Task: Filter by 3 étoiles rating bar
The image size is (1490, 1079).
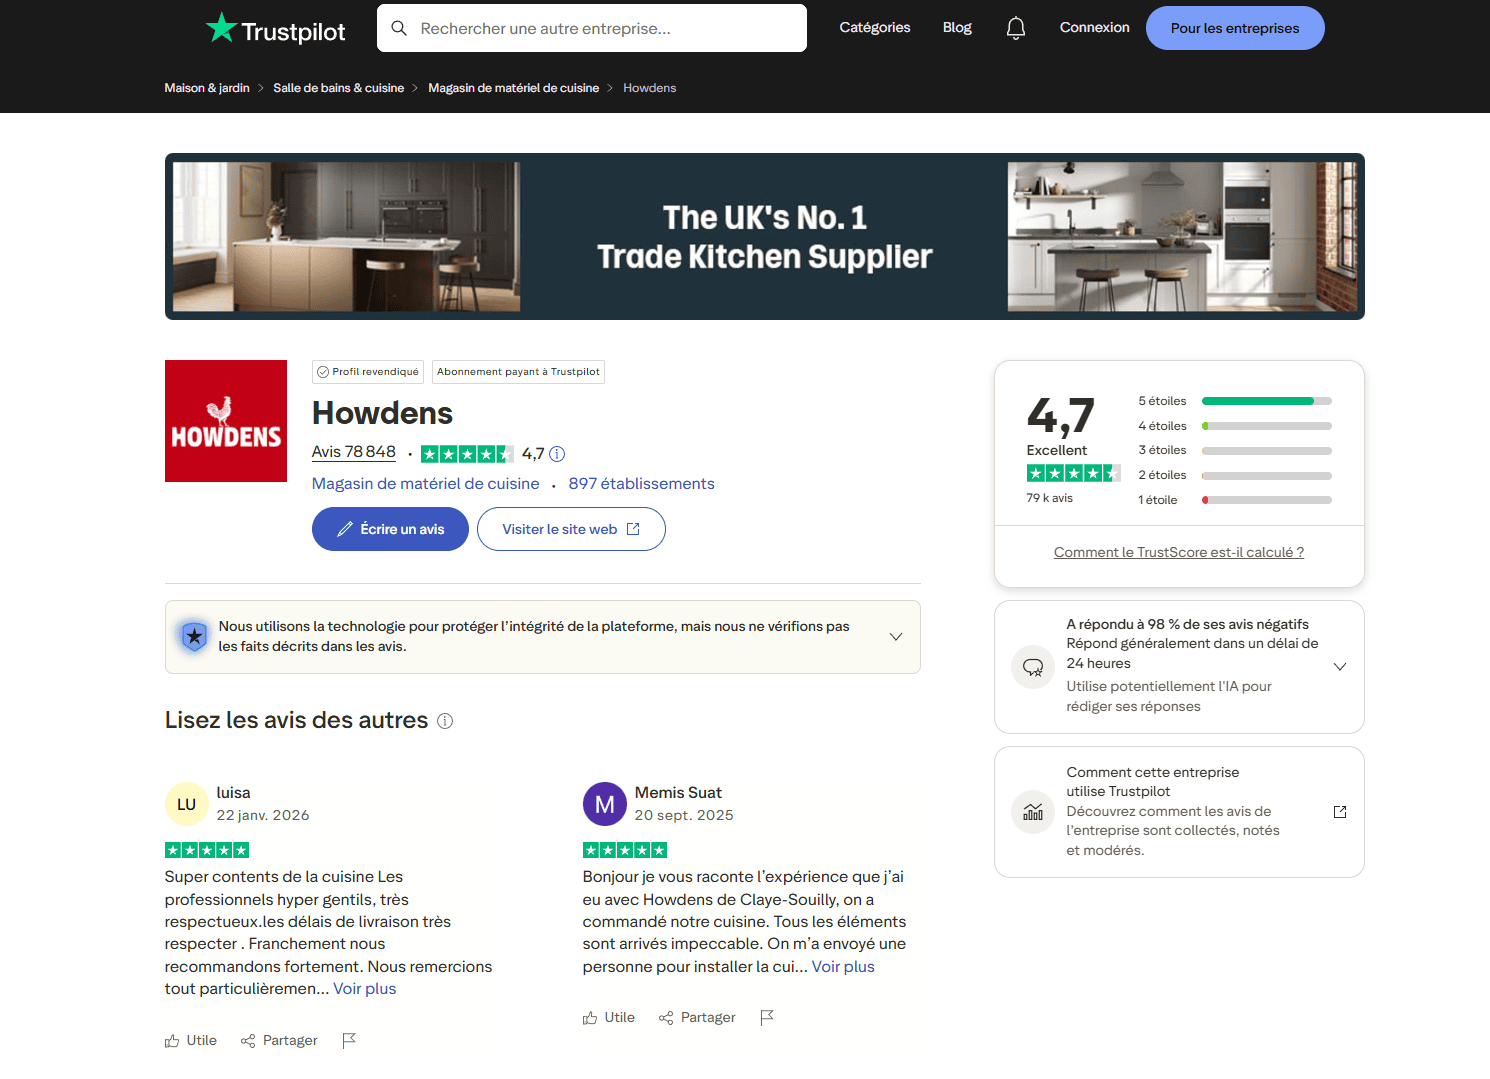Action: [1234, 450]
